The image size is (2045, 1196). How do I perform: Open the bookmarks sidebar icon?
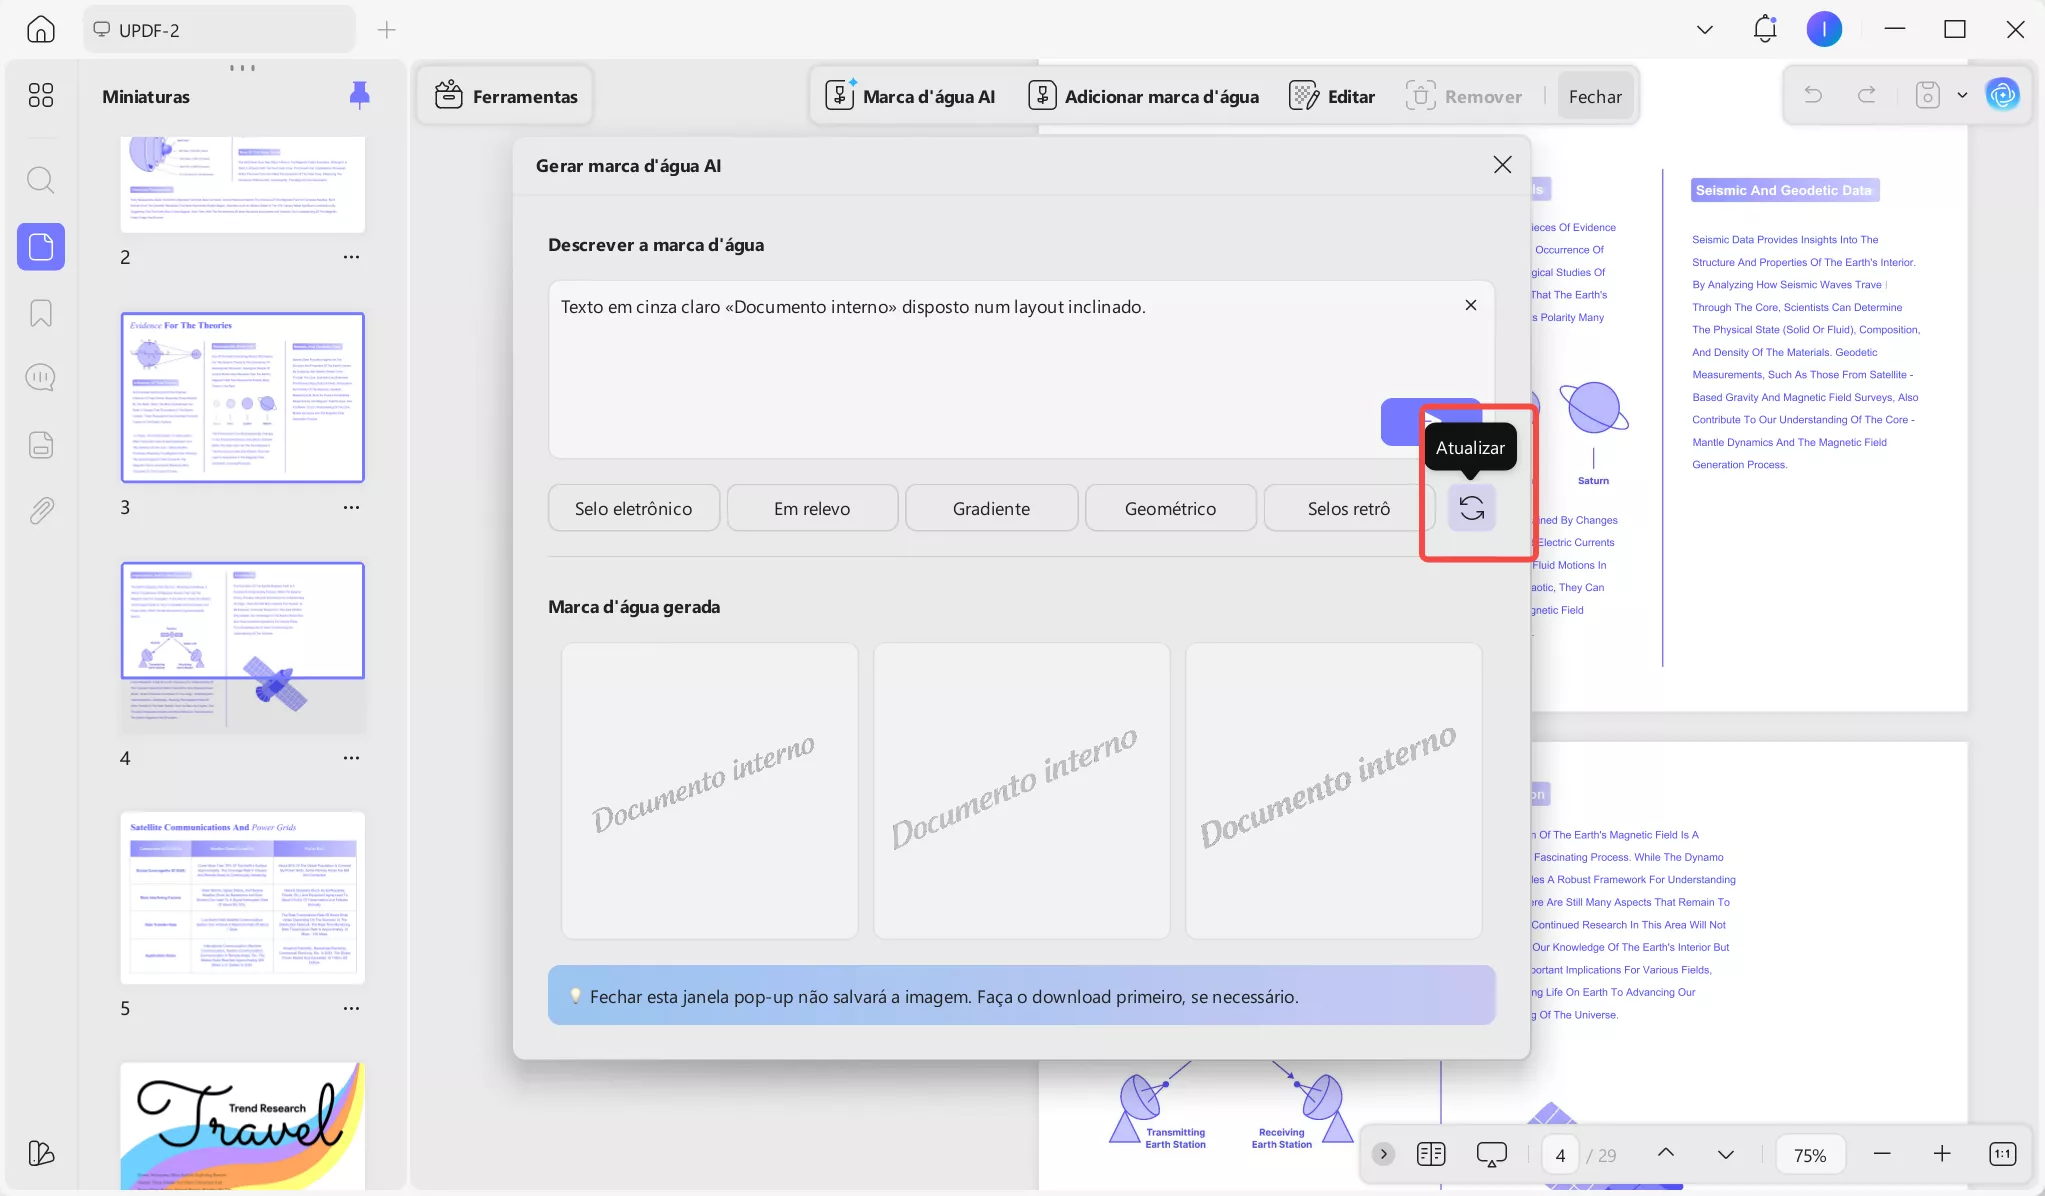(x=41, y=313)
